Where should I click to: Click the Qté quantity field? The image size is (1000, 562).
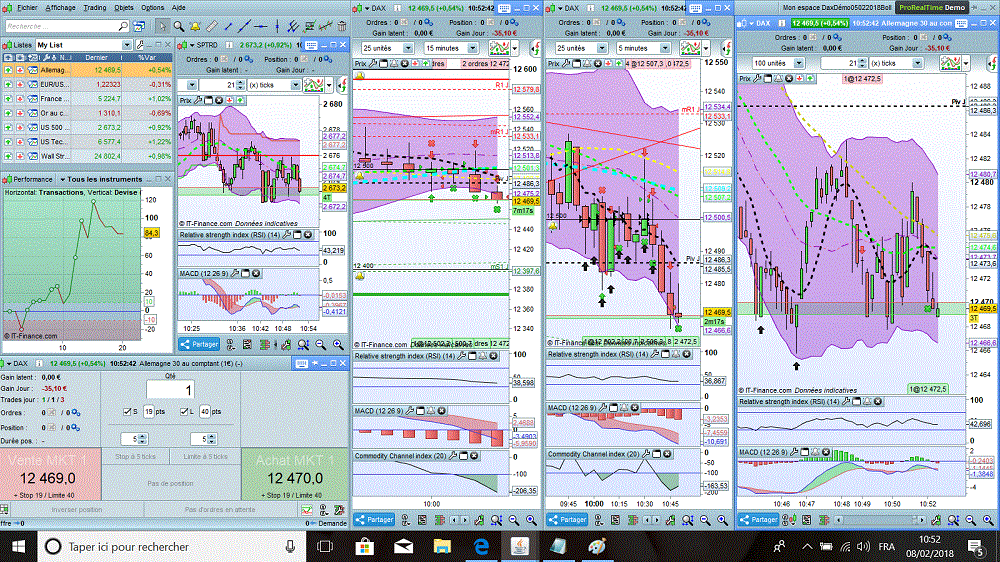tap(170, 390)
